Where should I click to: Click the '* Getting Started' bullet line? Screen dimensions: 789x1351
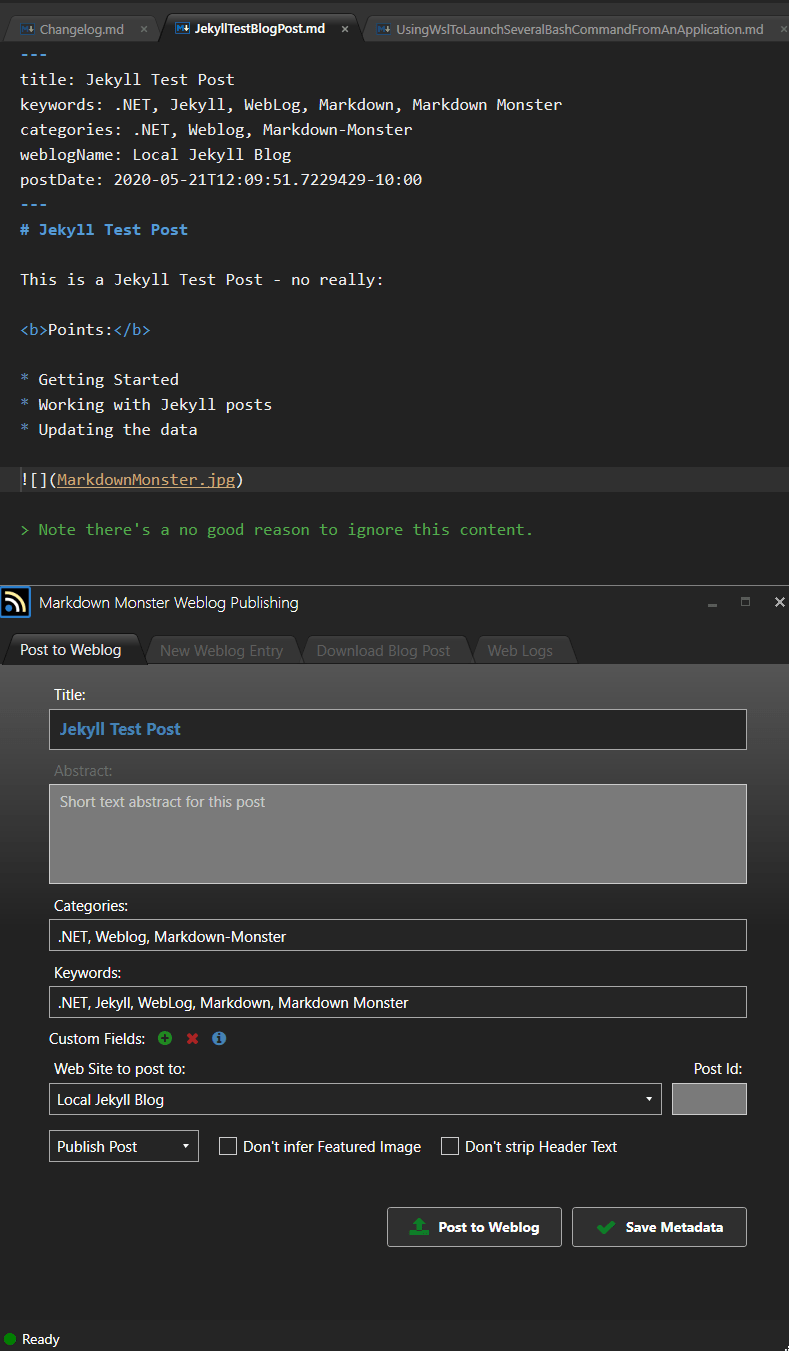tap(99, 379)
